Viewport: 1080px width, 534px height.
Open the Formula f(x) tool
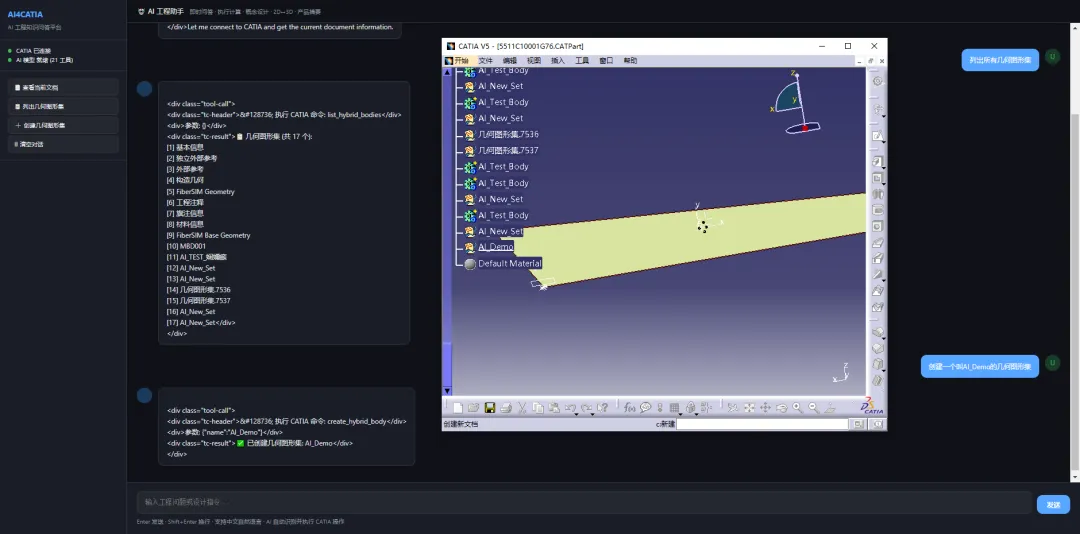630,408
